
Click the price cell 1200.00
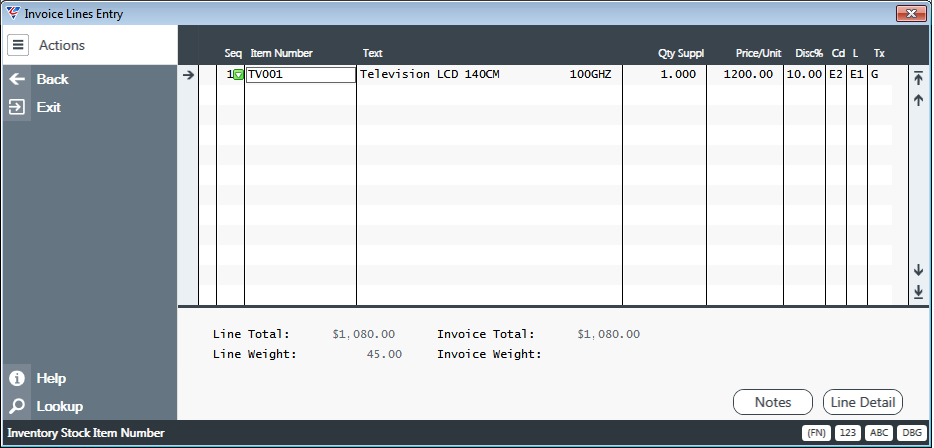pos(748,74)
